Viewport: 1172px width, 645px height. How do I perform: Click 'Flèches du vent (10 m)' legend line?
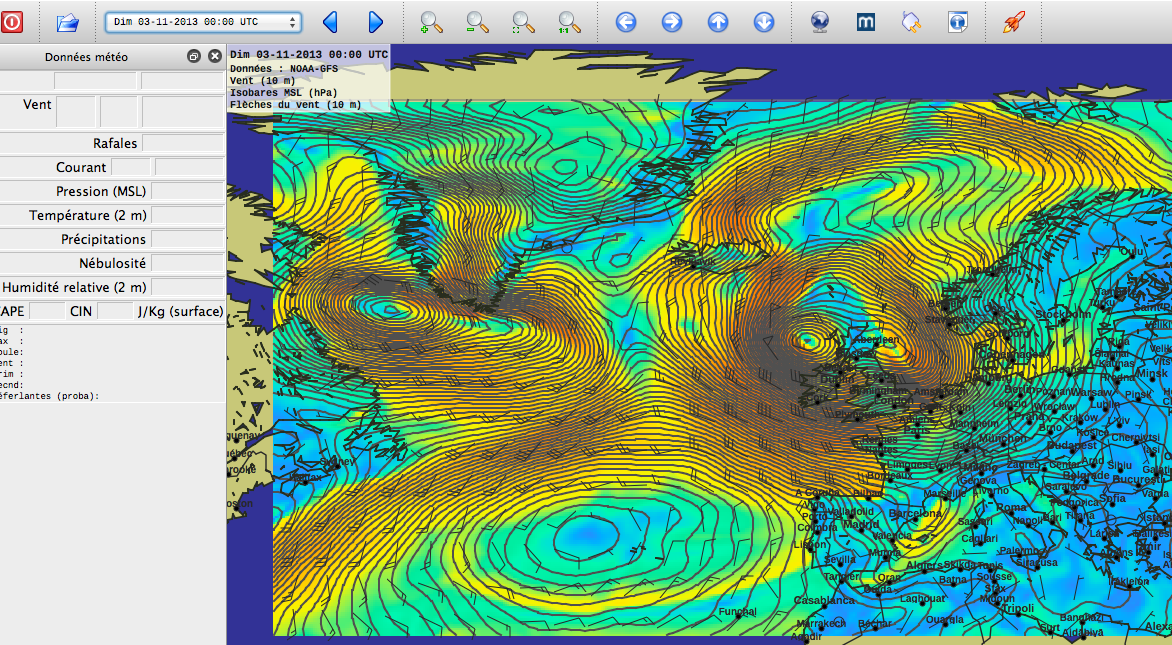click(x=296, y=105)
